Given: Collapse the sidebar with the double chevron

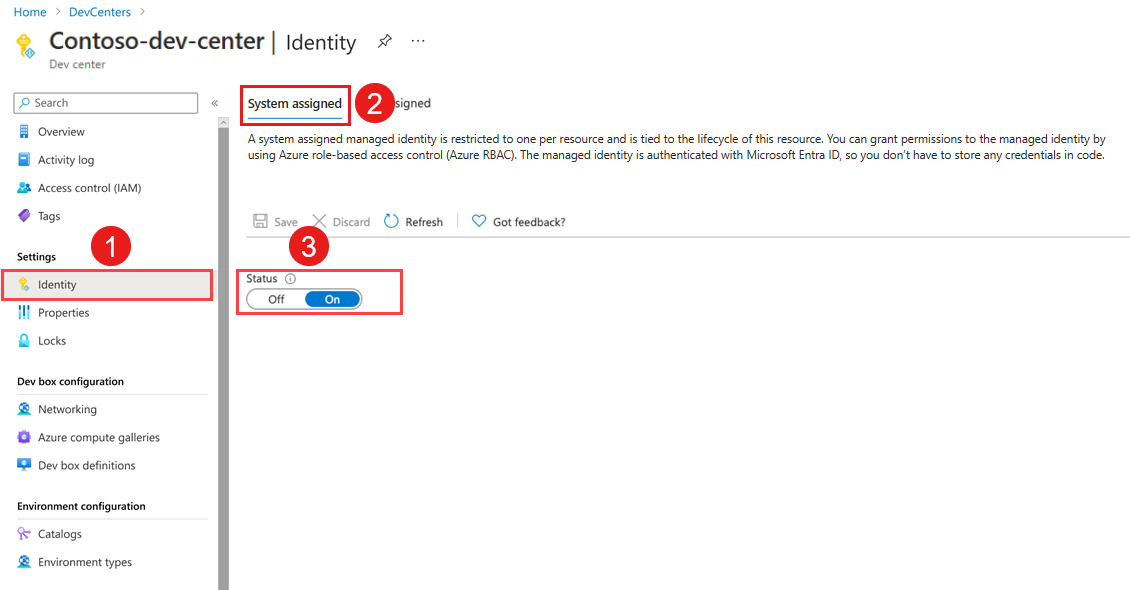Looking at the screenshot, I should click(215, 103).
